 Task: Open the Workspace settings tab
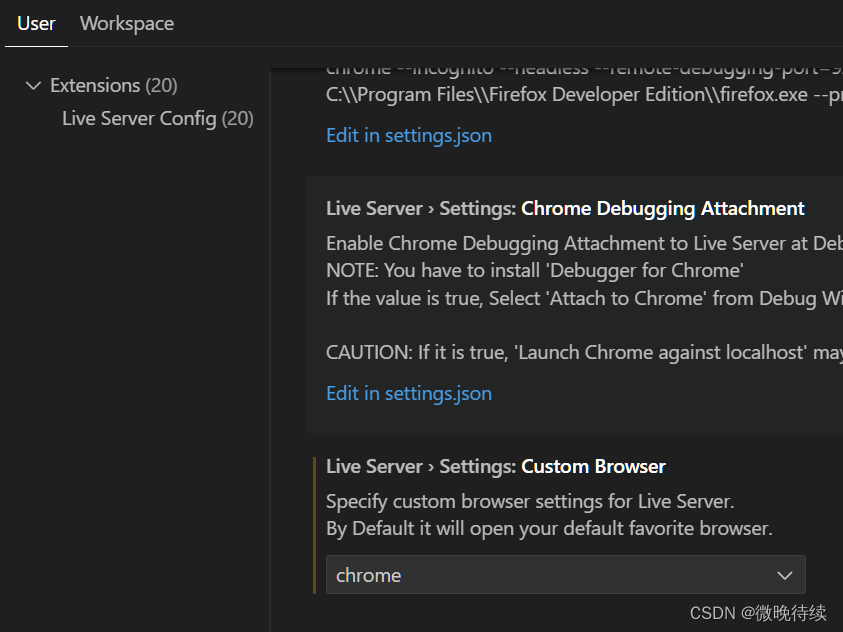tap(126, 23)
